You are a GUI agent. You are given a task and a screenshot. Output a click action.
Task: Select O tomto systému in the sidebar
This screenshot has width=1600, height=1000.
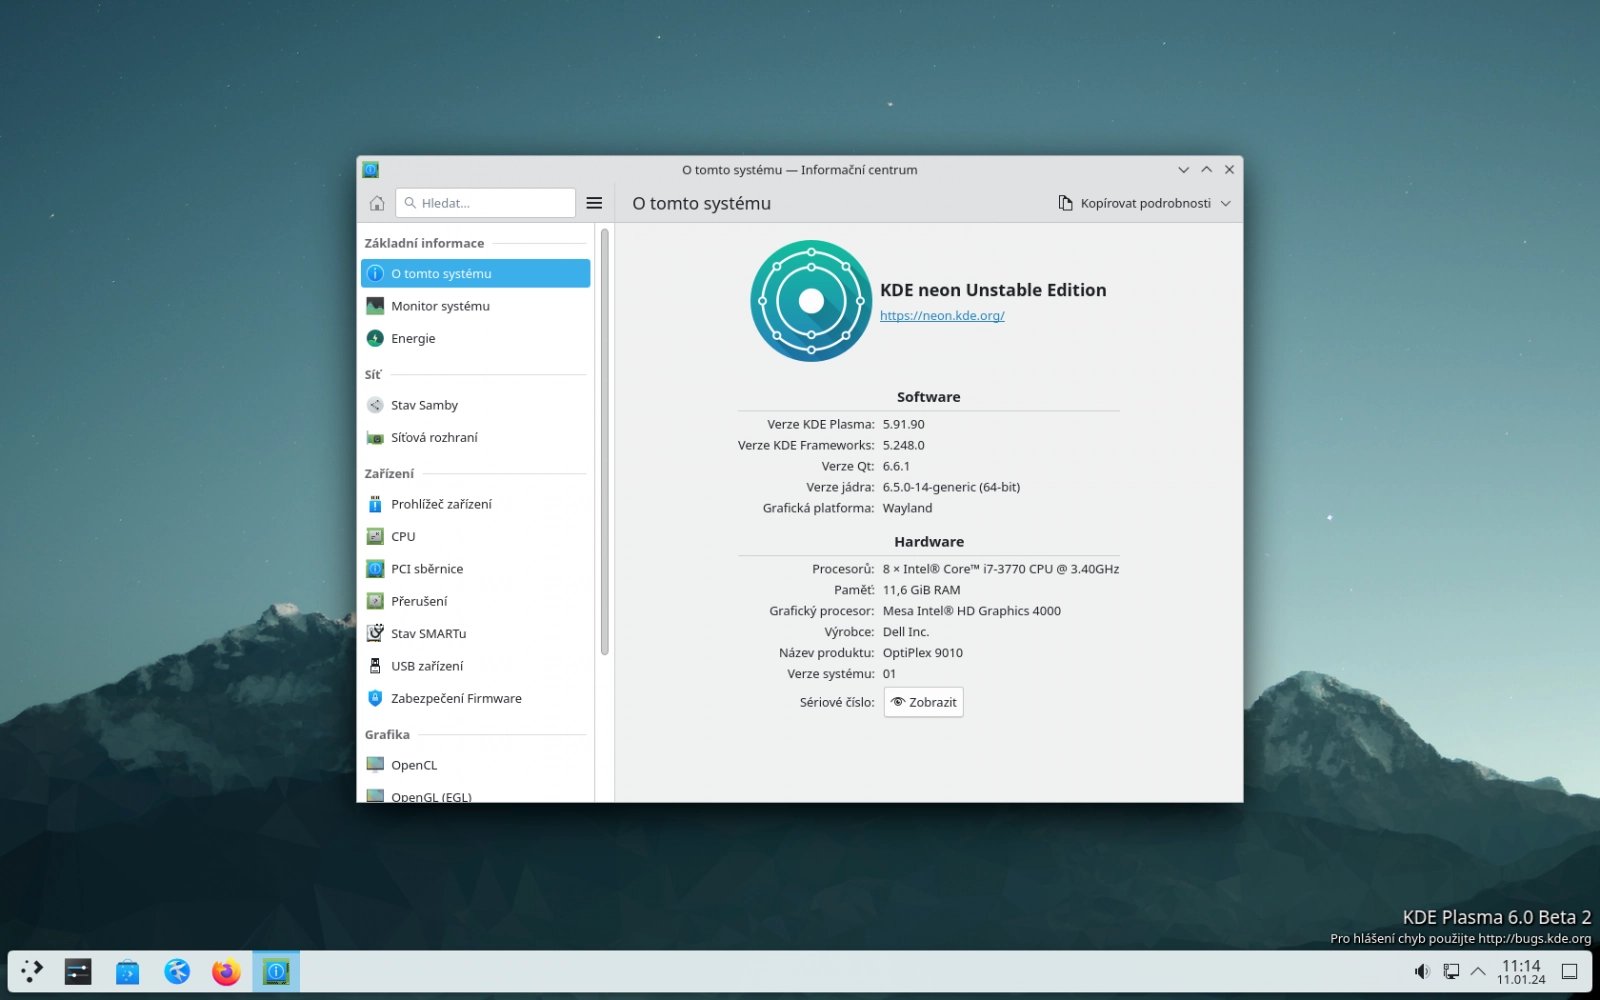475,273
